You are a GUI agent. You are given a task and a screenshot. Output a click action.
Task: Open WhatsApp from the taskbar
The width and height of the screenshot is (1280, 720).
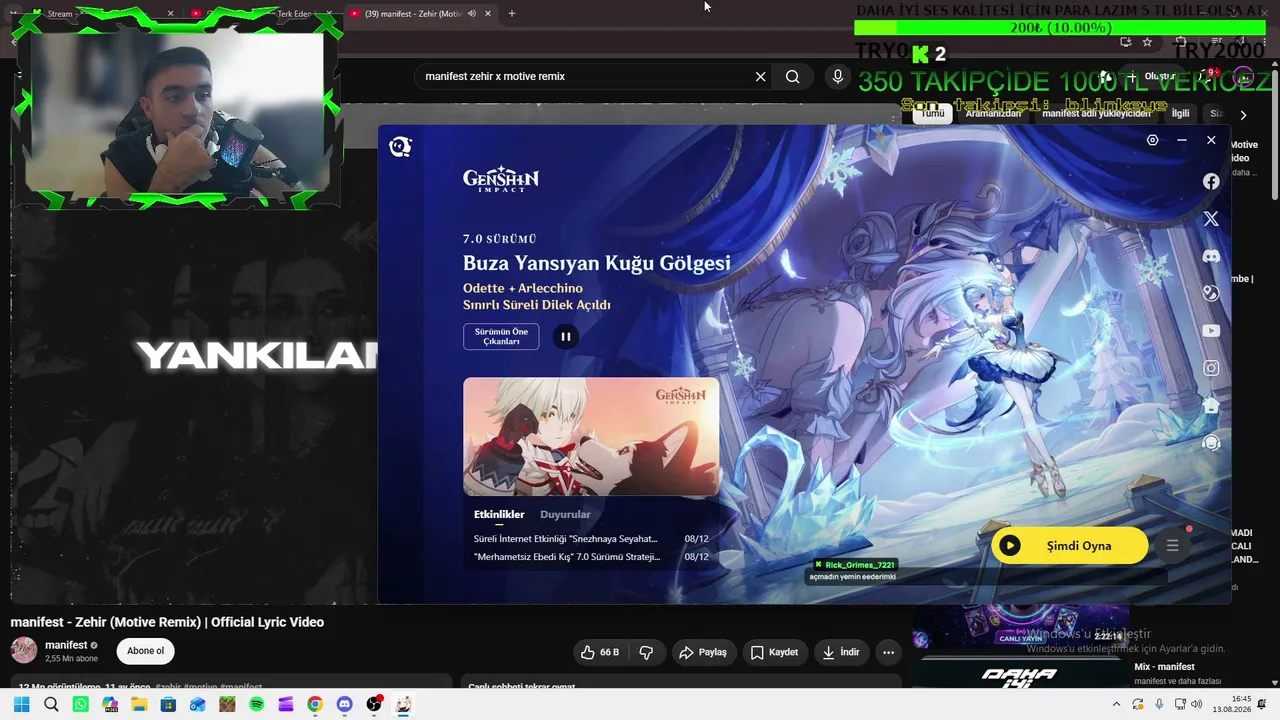pyautogui.click(x=81, y=704)
